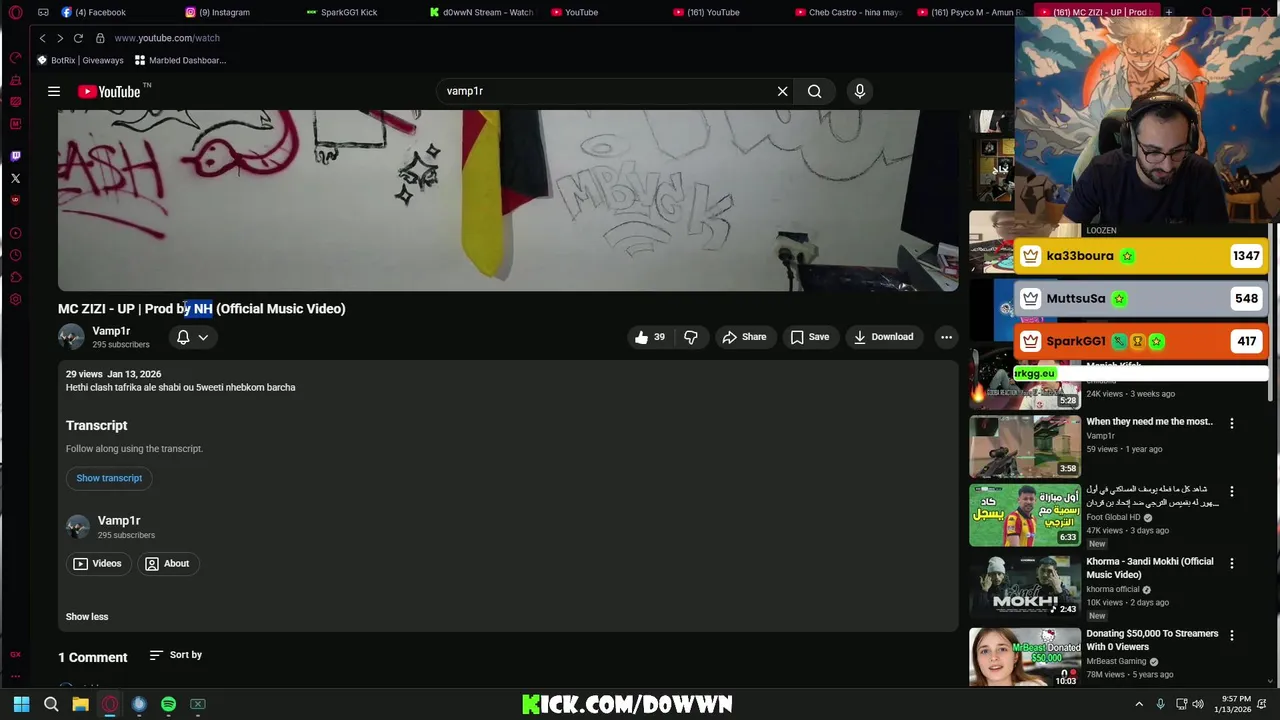Switch to the Psyco M tab
1280x720 pixels.
(972, 12)
